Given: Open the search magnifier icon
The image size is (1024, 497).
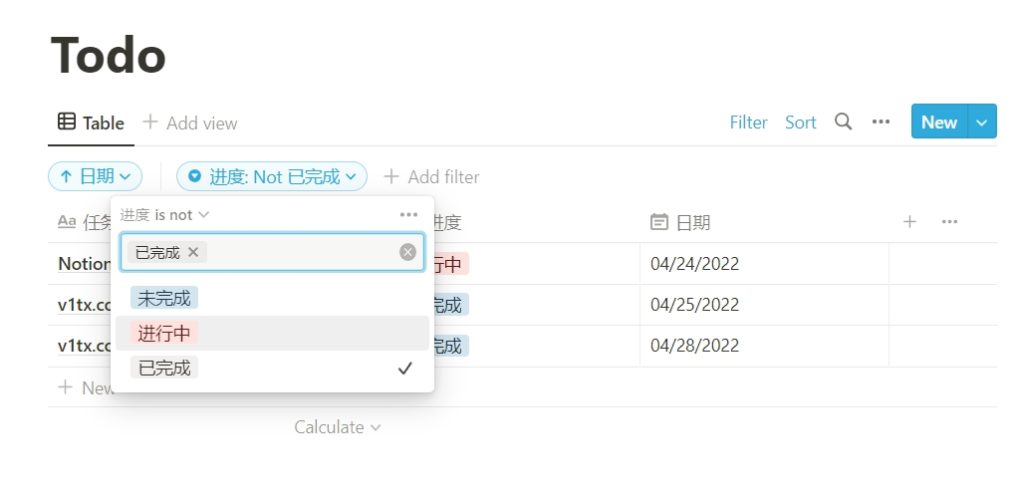Looking at the screenshot, I should coord(843,121).
